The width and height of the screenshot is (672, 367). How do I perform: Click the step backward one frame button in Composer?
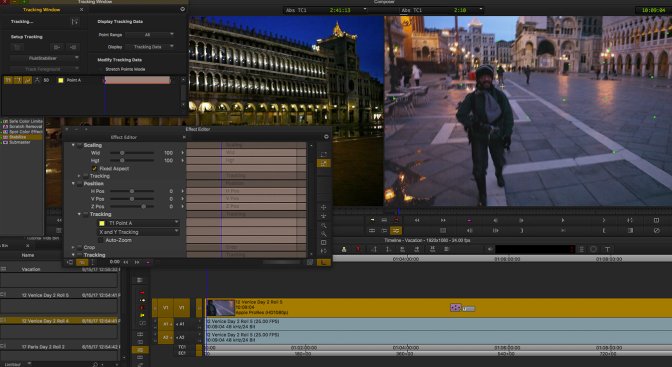495,220
